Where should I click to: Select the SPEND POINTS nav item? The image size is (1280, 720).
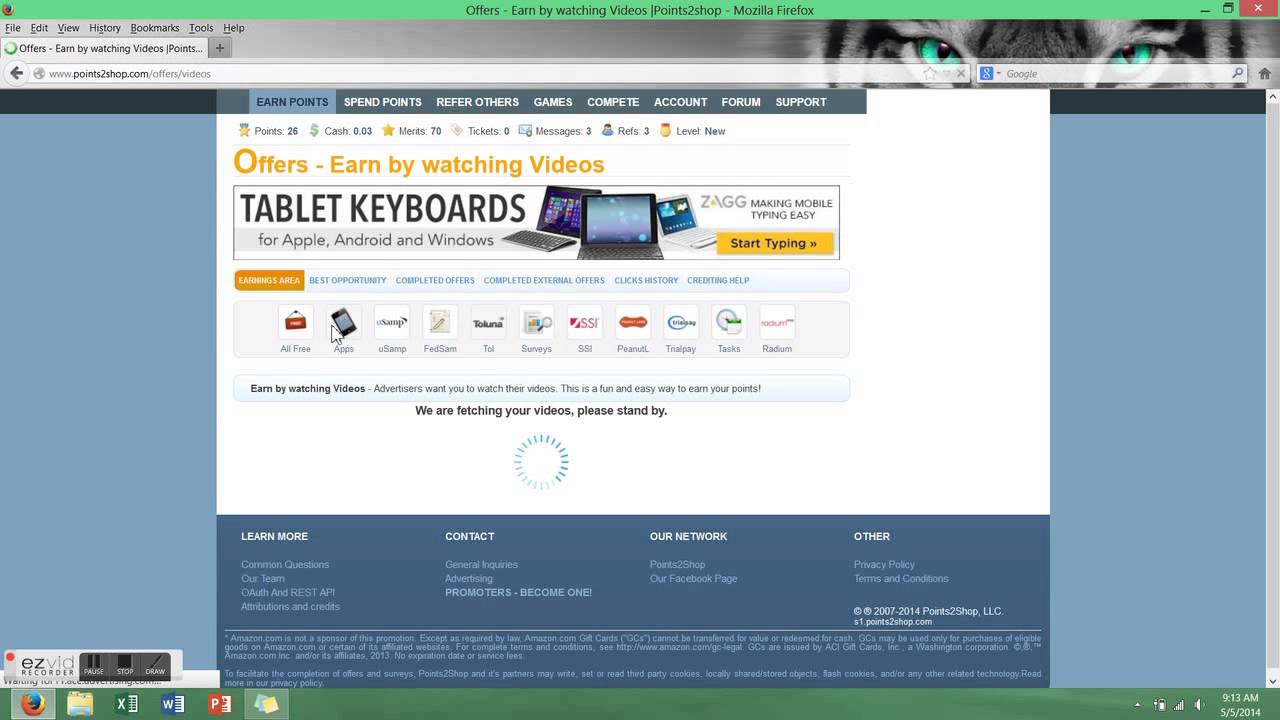pos(383,102)
